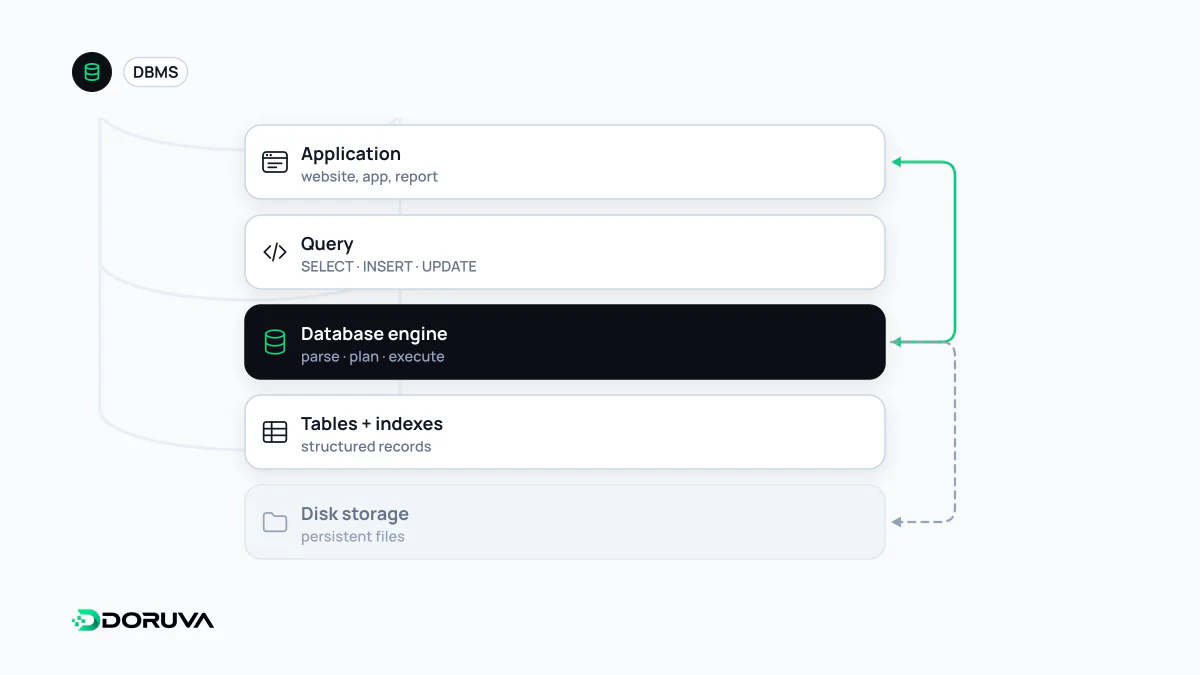Click the DBMS pill label
Viewport: 1200px width, 675px height.
[156, 72]
